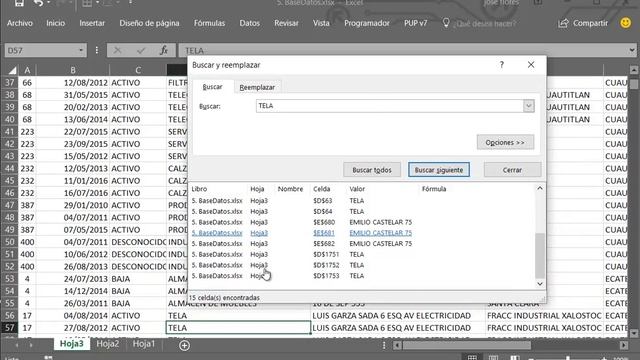Select the Buscar tab in dialog
The width and height of the screenshot is (640, 360).
pos(212,87)
